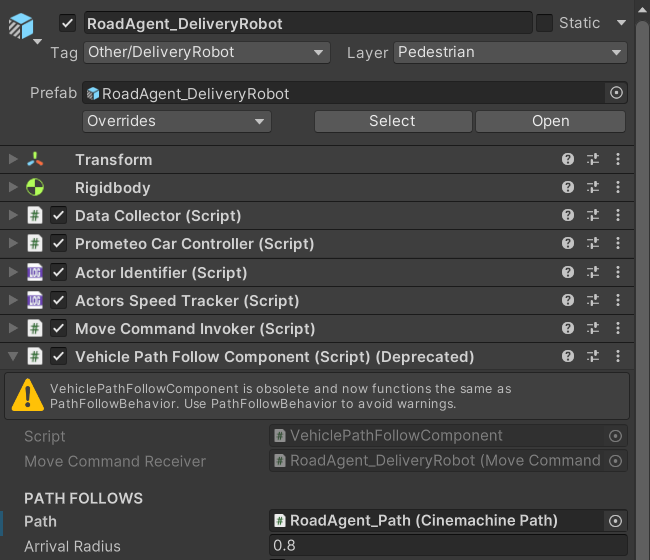650x560 pixels.
Task: Click the GameObject name field RoadAgent_DeliveryRobot
Action: pyautogui.click(x=308, y=23)
